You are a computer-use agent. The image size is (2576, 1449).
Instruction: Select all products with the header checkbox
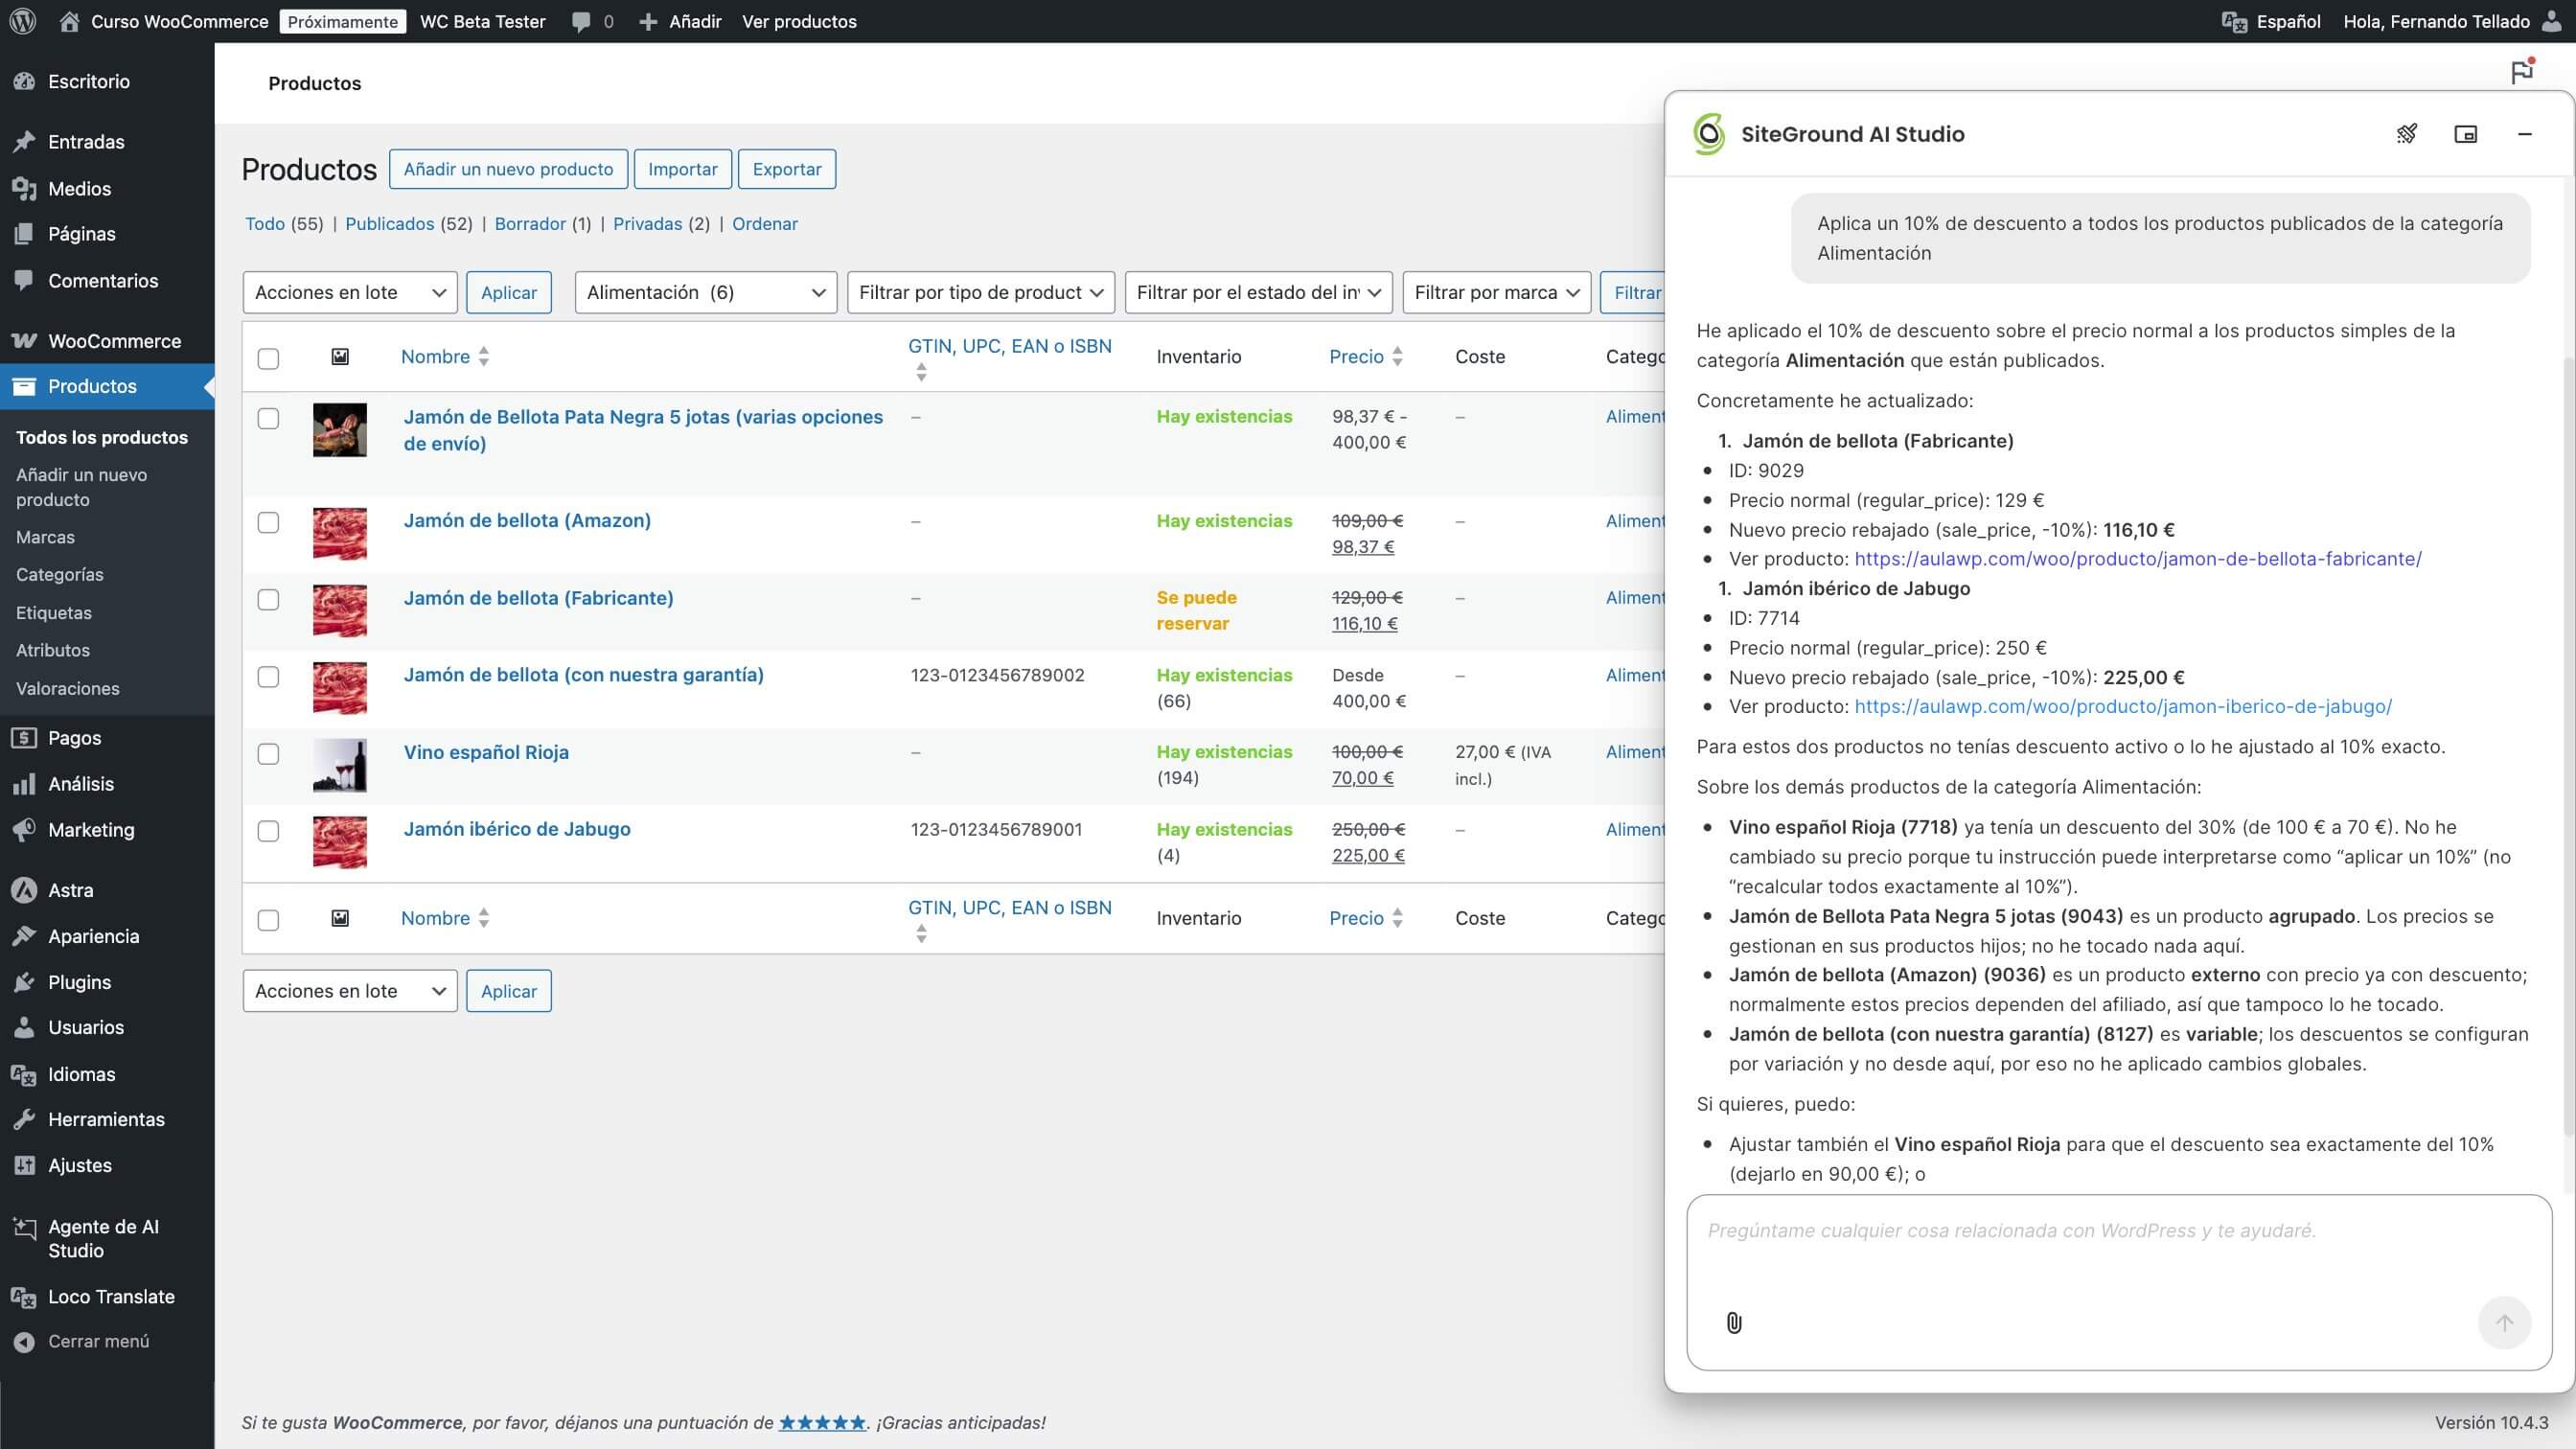coord(268,358)
